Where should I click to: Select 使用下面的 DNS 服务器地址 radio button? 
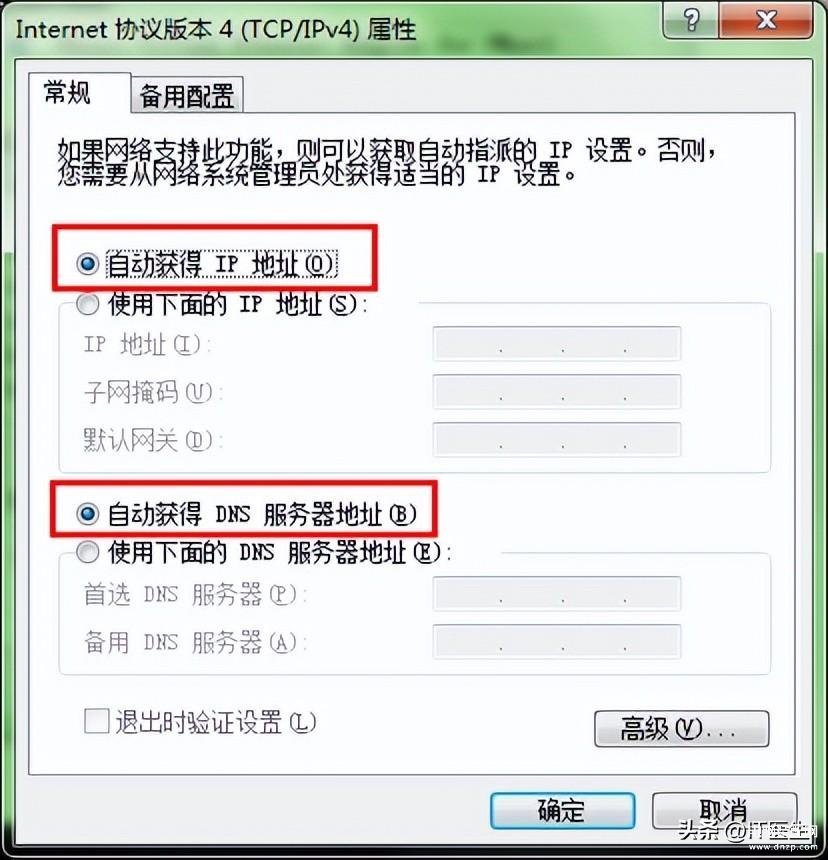click(88, 552)
